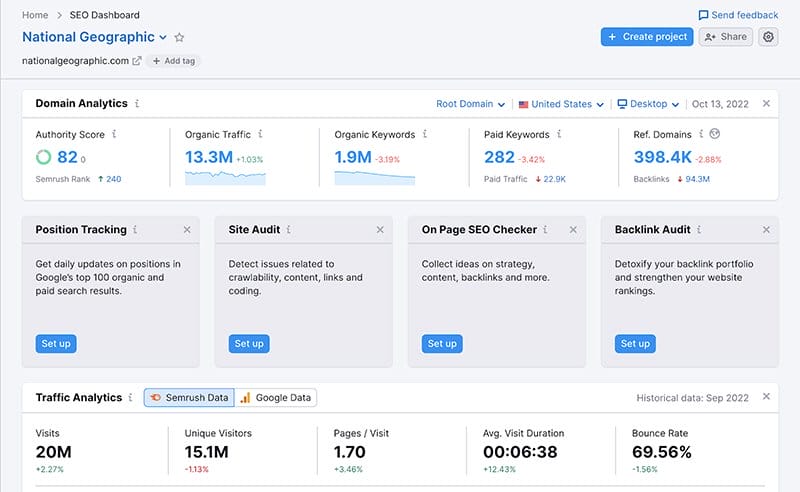The height and width of the screenshot is (492, 800).
Task: Click the Send feedback chat icon
Action: 703,15
